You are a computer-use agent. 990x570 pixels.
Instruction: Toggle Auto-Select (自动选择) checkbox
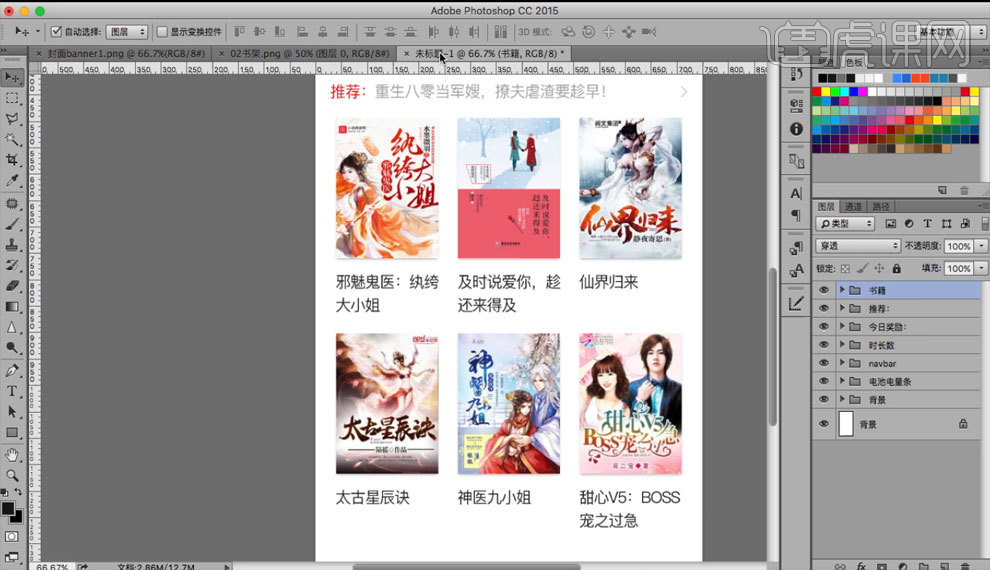[x=56, y=32]
